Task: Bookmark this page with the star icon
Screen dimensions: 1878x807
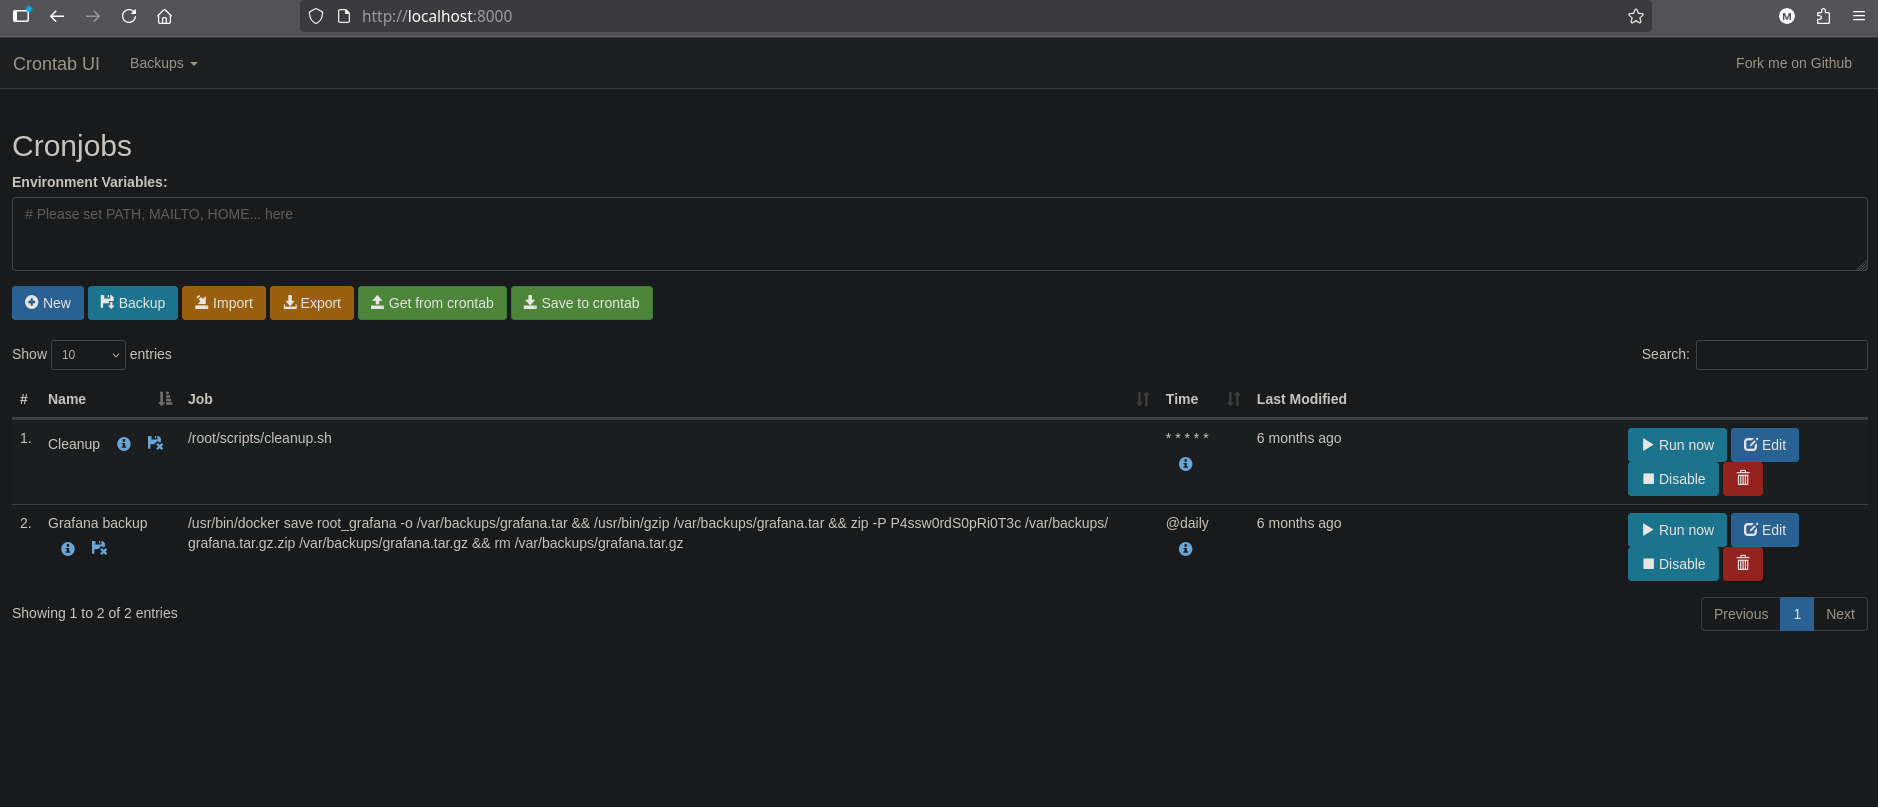Action: [1636, 16]
